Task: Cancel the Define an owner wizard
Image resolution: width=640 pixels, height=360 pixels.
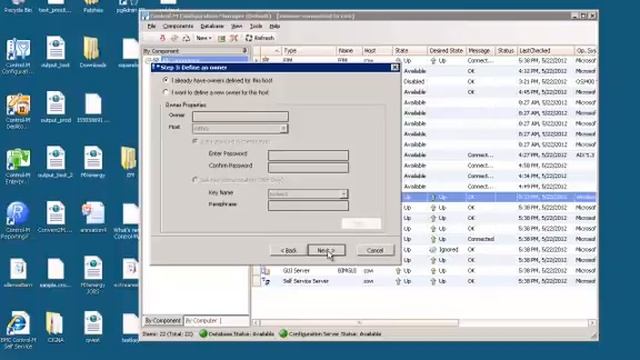Action: [x=375, y=250]
